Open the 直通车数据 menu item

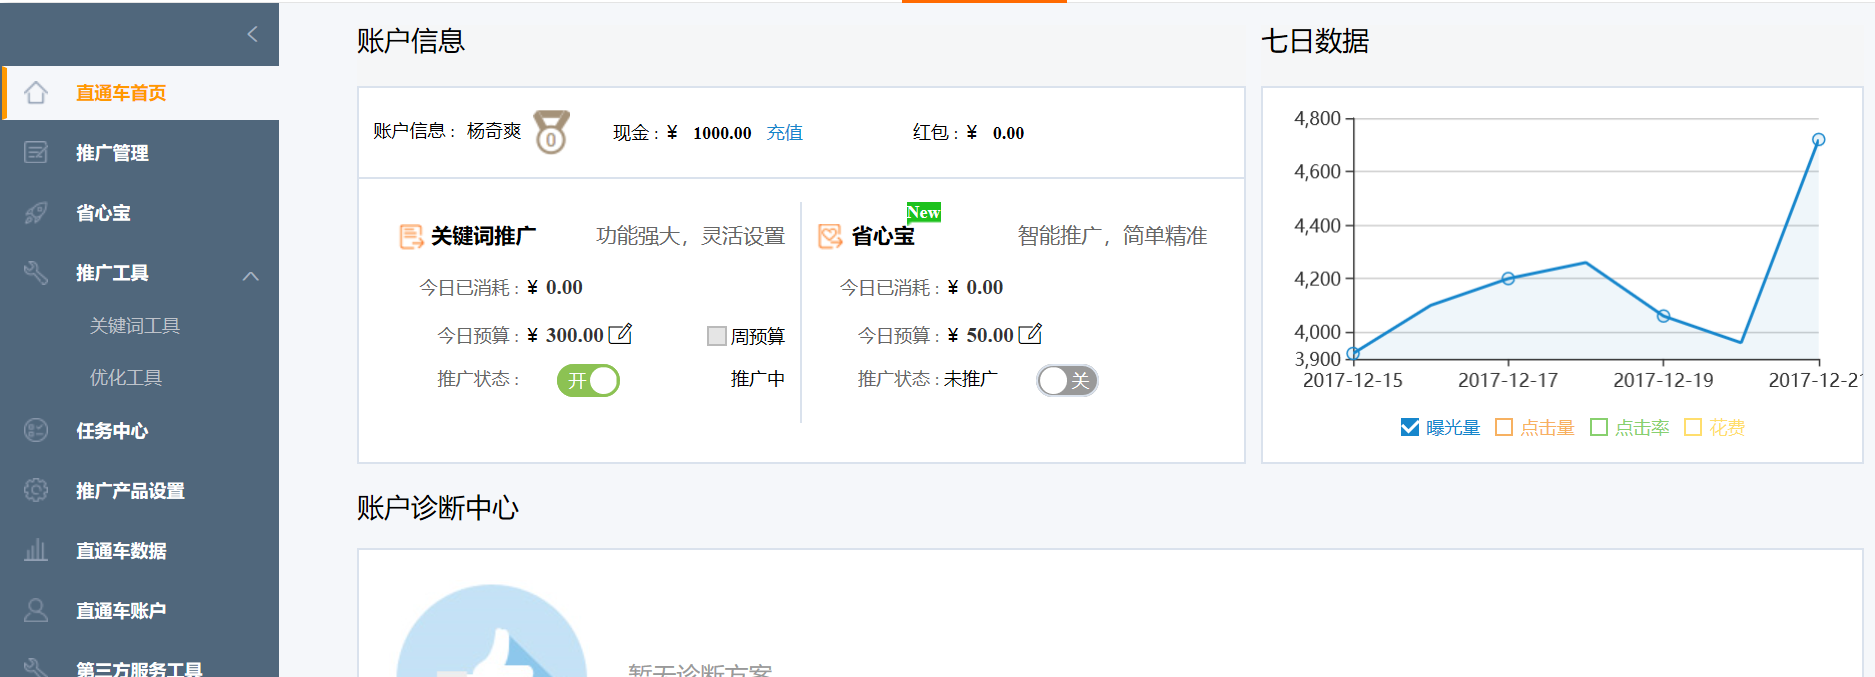pyautogui.click(x=121, y=551)
